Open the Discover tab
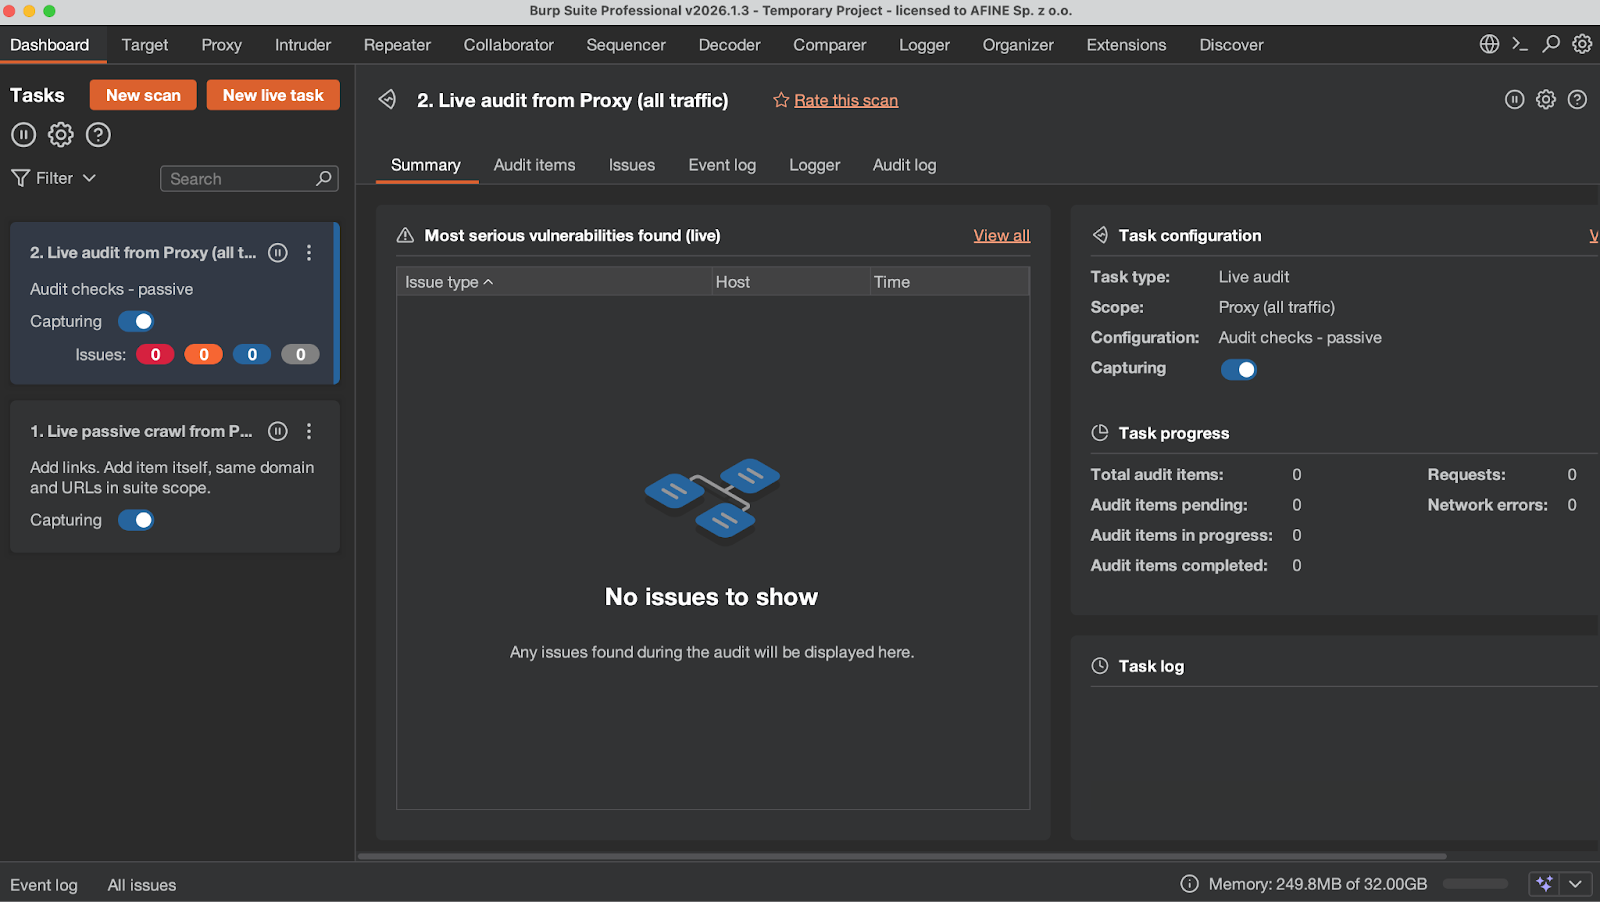Image resolution: width=1600 pixels, height=902 pixels. pyautogui.click(x=1231, y=45)
